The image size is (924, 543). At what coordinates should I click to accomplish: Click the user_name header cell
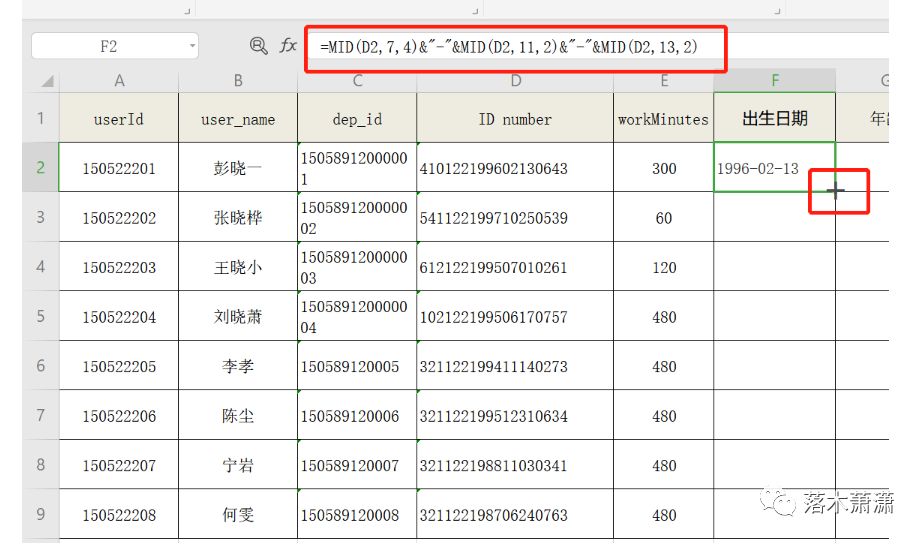pos(238,119)
